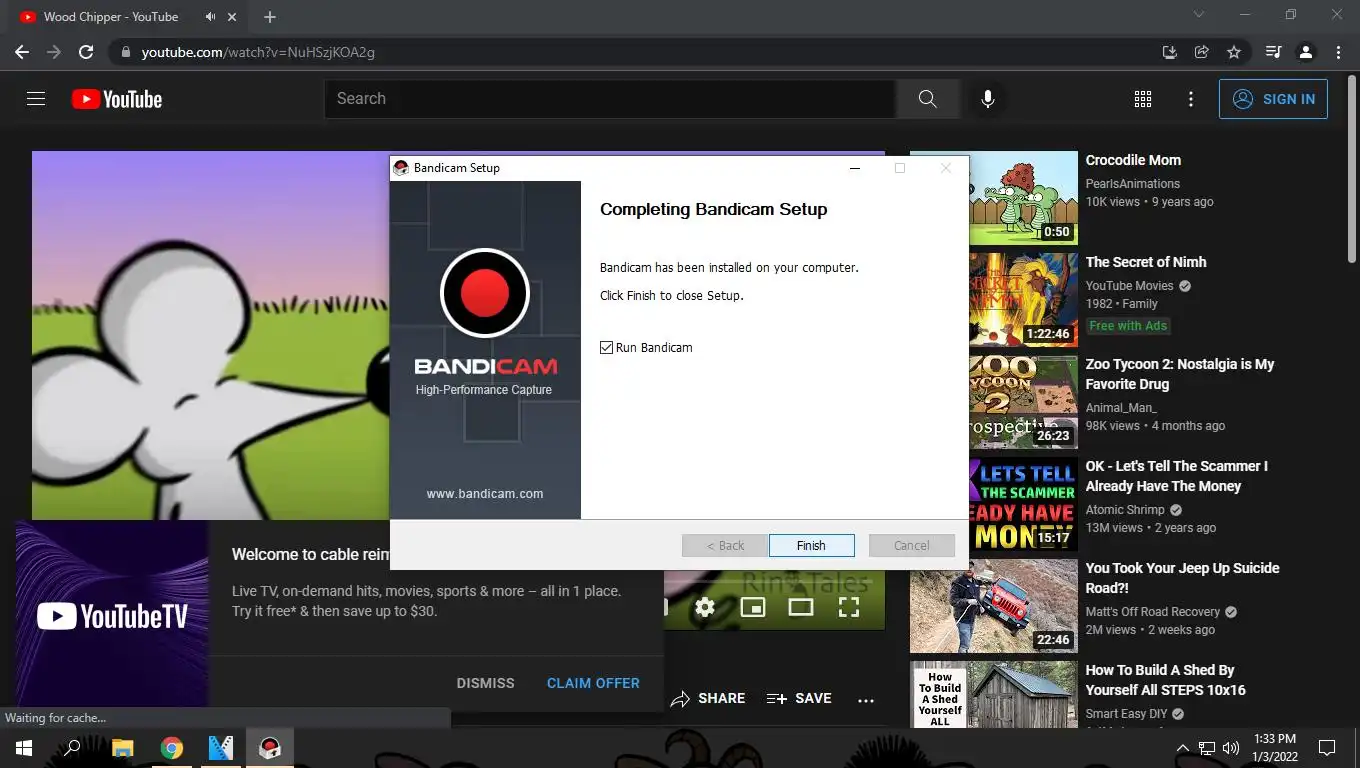Click CLAIM OFFER on the promo
Screen dimensions: 1360x768
[593, 683]
